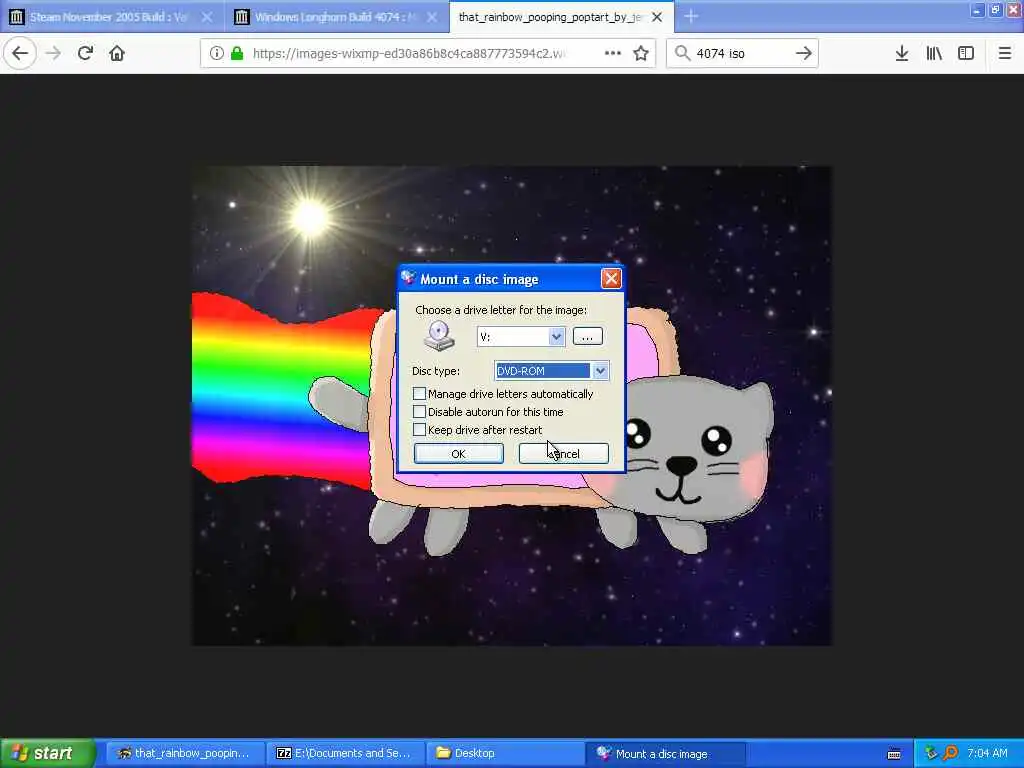This screenshot has width=1024, height=768.
Task: Select the that_rainbow_pooping_poptart tab
Action: [562, 17]
